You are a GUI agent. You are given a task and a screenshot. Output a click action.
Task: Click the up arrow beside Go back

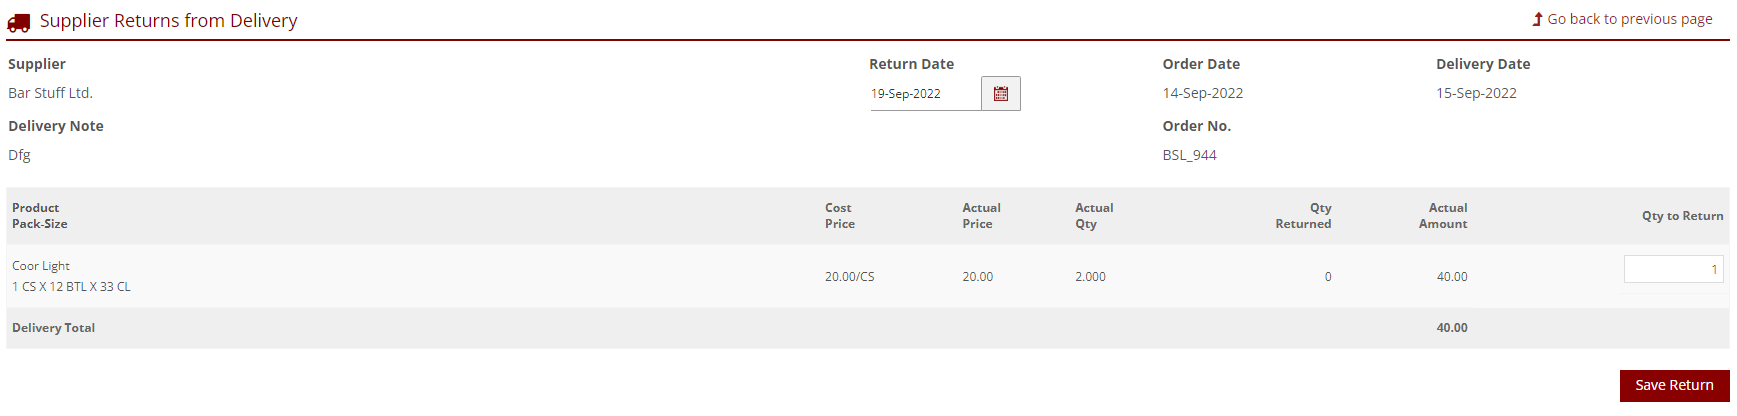[x=1537, y=19]
